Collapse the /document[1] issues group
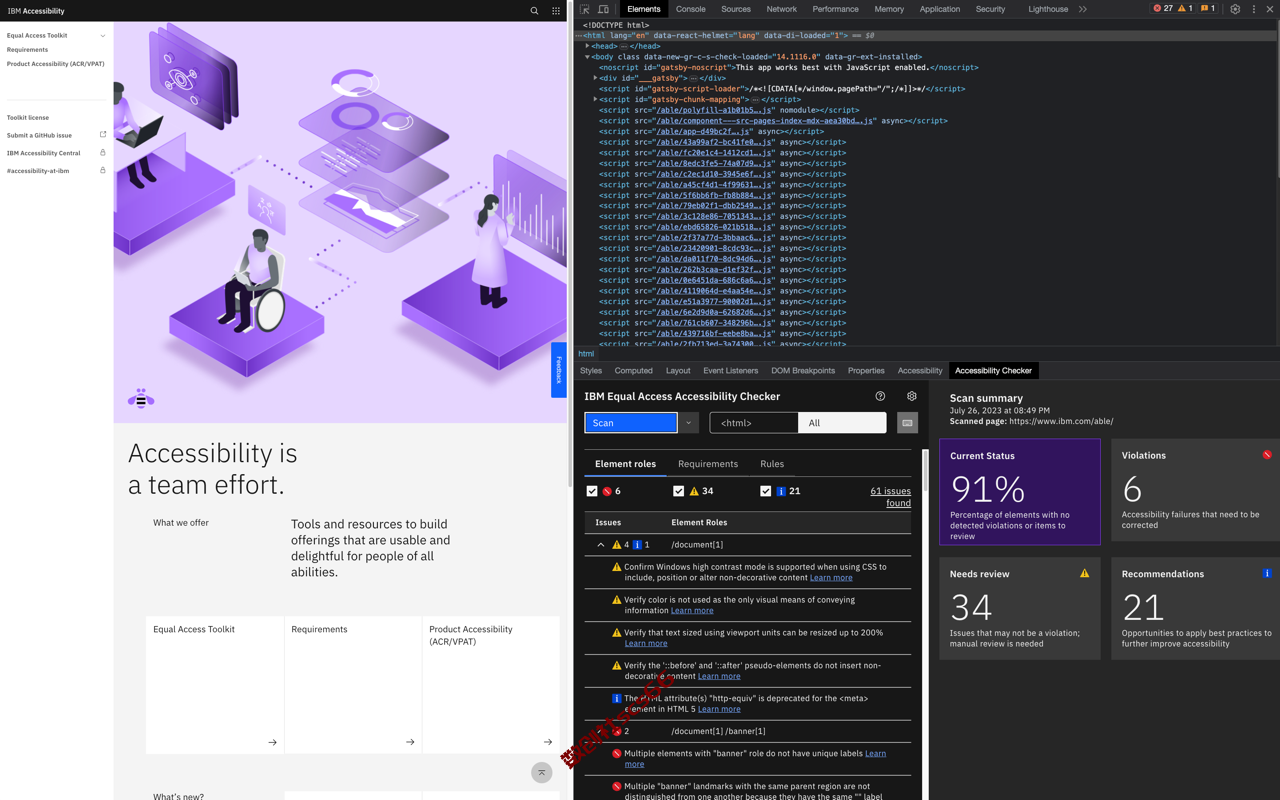The width and height of the screenshot is (1280, 800). click(601, 545)
